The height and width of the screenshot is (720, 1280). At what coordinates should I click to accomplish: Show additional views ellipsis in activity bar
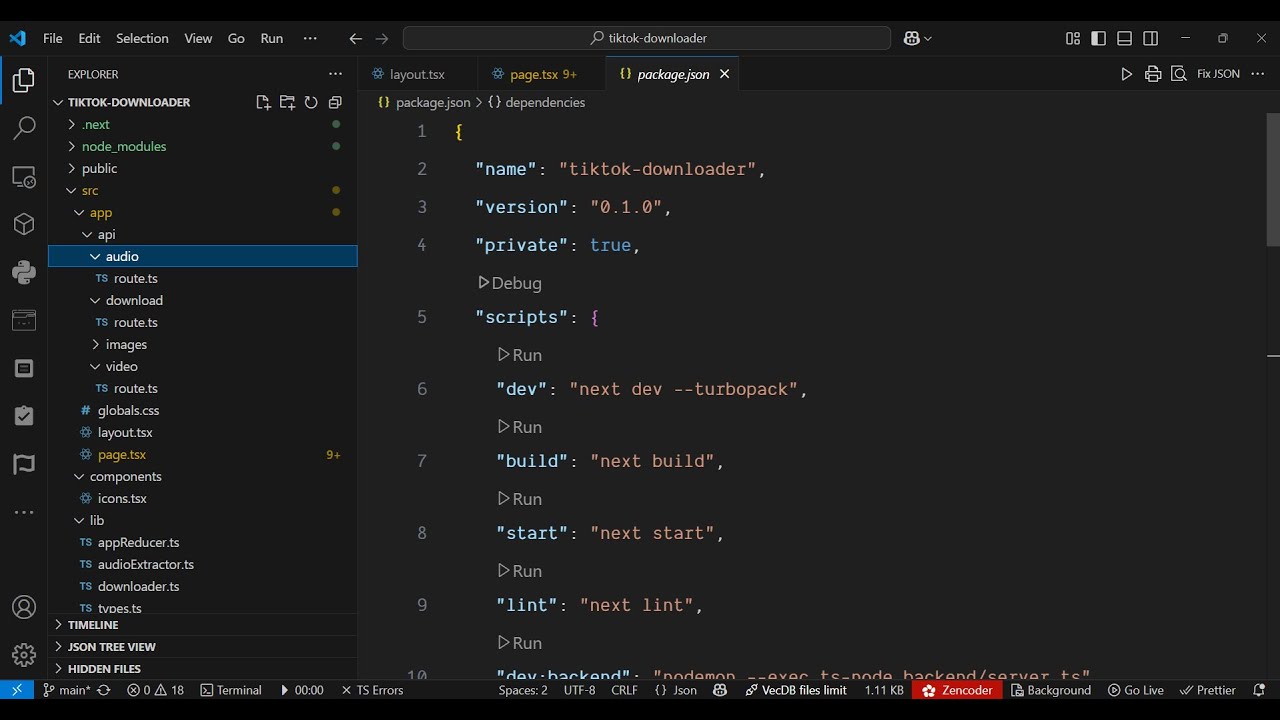click(x=24, y=512)
